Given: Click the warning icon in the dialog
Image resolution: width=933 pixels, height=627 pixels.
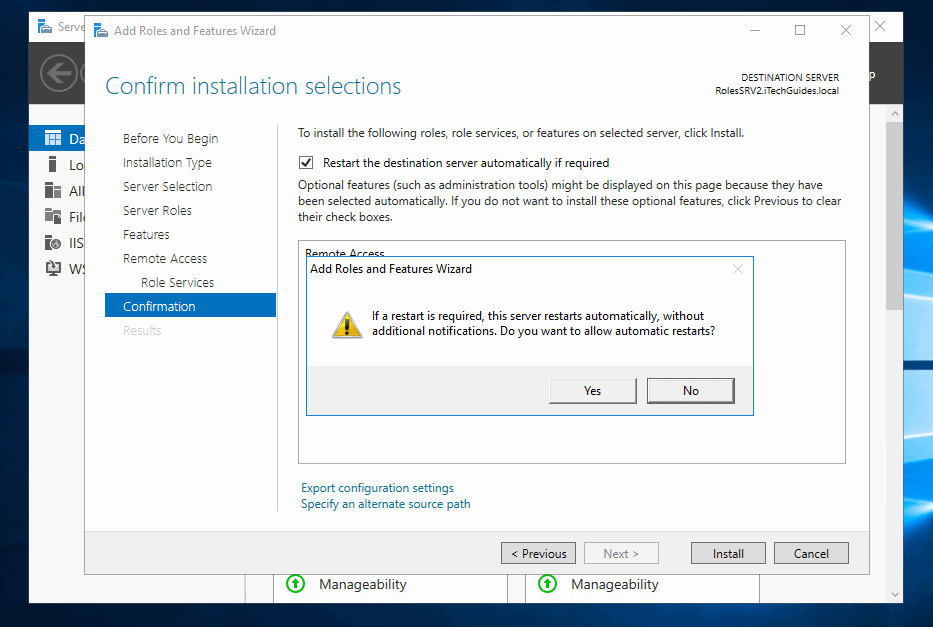Looking at the screenshot, I should coord(347,324).
